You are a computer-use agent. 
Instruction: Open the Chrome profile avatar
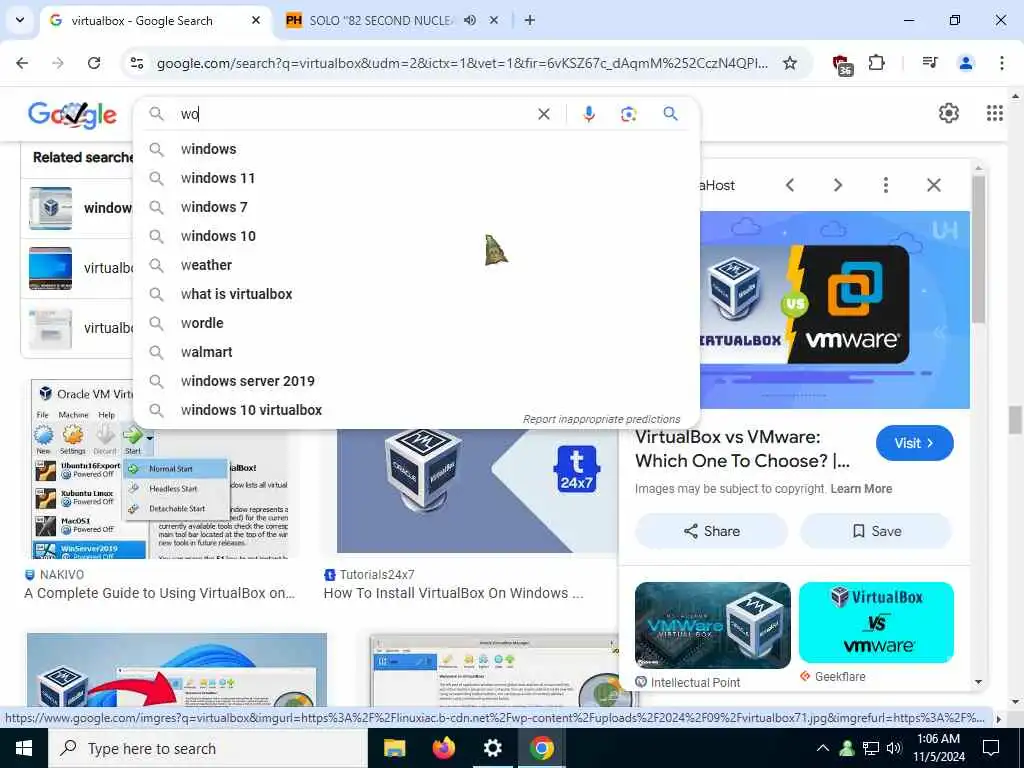(965, 63)
